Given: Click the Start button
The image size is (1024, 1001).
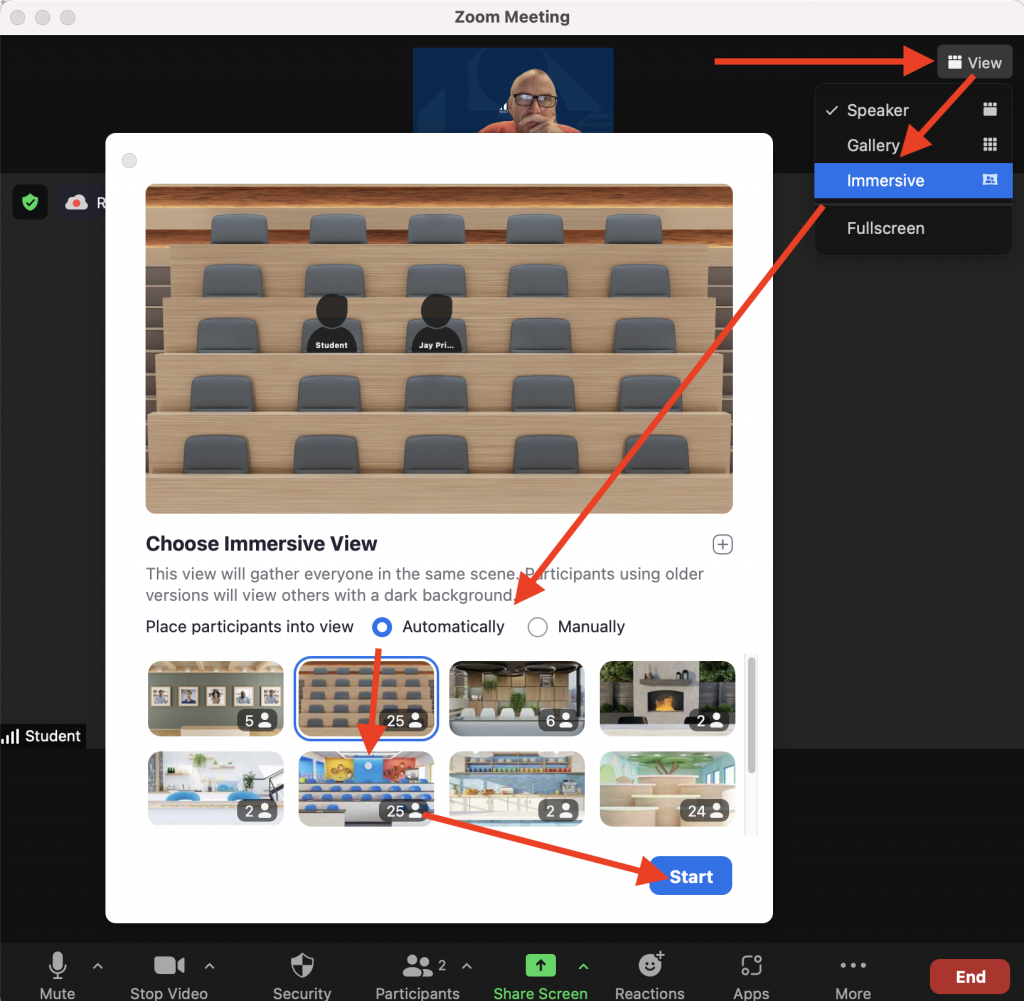Looking at the screenshot, I should (691, 876).
